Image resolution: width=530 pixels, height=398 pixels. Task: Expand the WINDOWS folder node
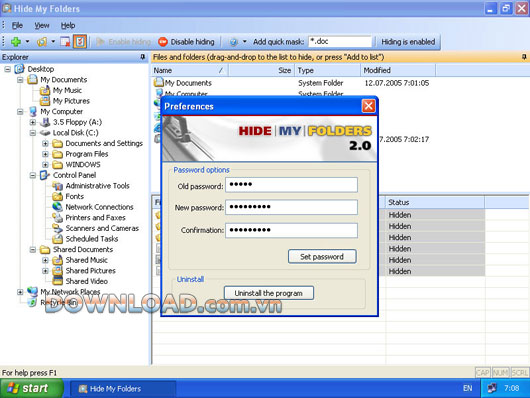45,165
